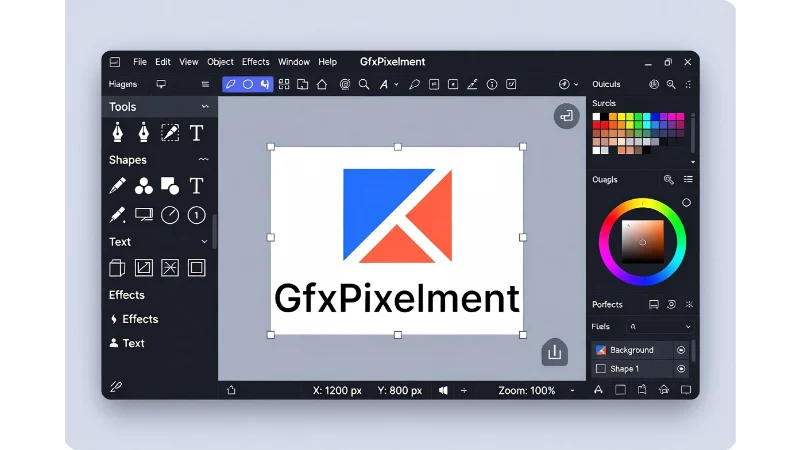Viewport: 800px width, 450px height.
Task: Open the Help menu
Action: click(x=328, y=62)
